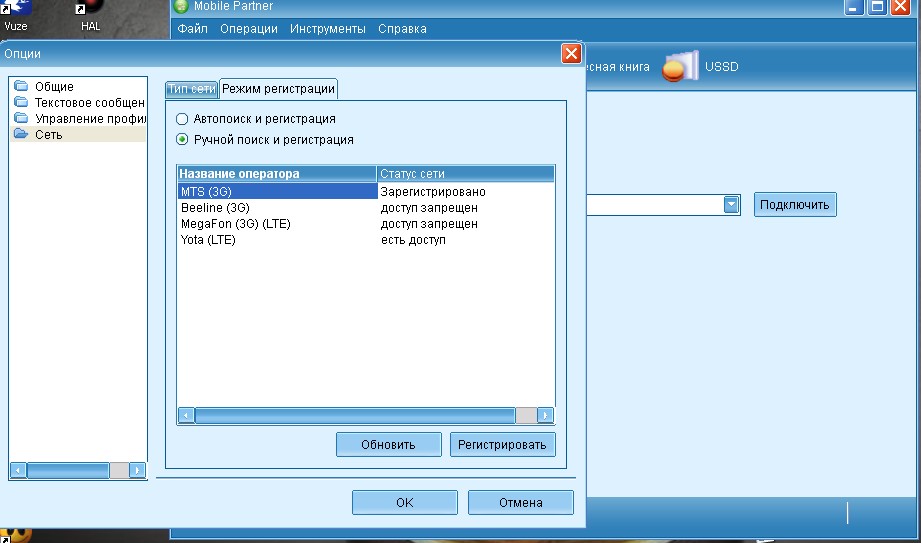Open the Инструменты menu
The image size is (921, 543).
(x=328, y=29)
